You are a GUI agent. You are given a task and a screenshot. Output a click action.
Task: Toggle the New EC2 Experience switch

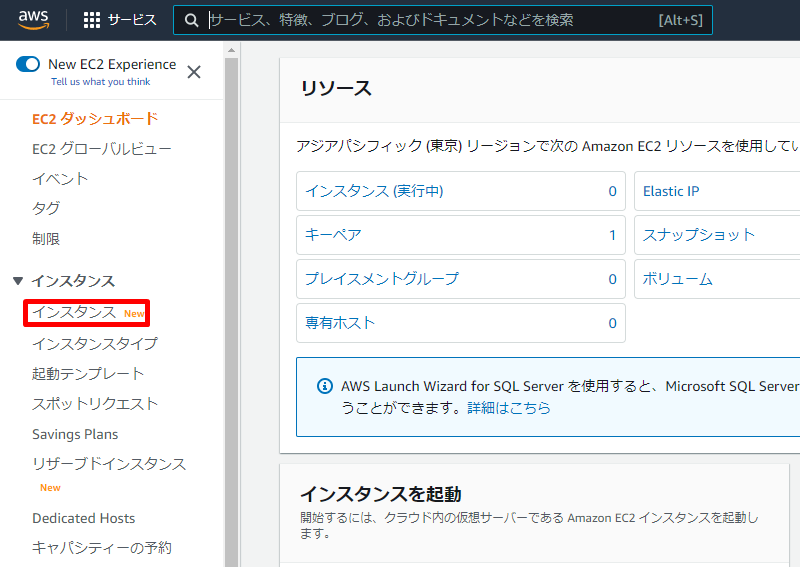(28, 64)
